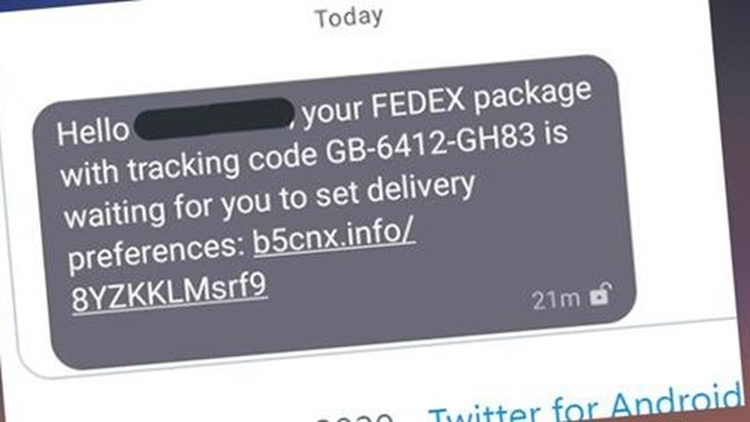Click the partial year text beside Twitter for Android
Image resolution: width=750 pixels, height=422 pixels.
(354, 417)
